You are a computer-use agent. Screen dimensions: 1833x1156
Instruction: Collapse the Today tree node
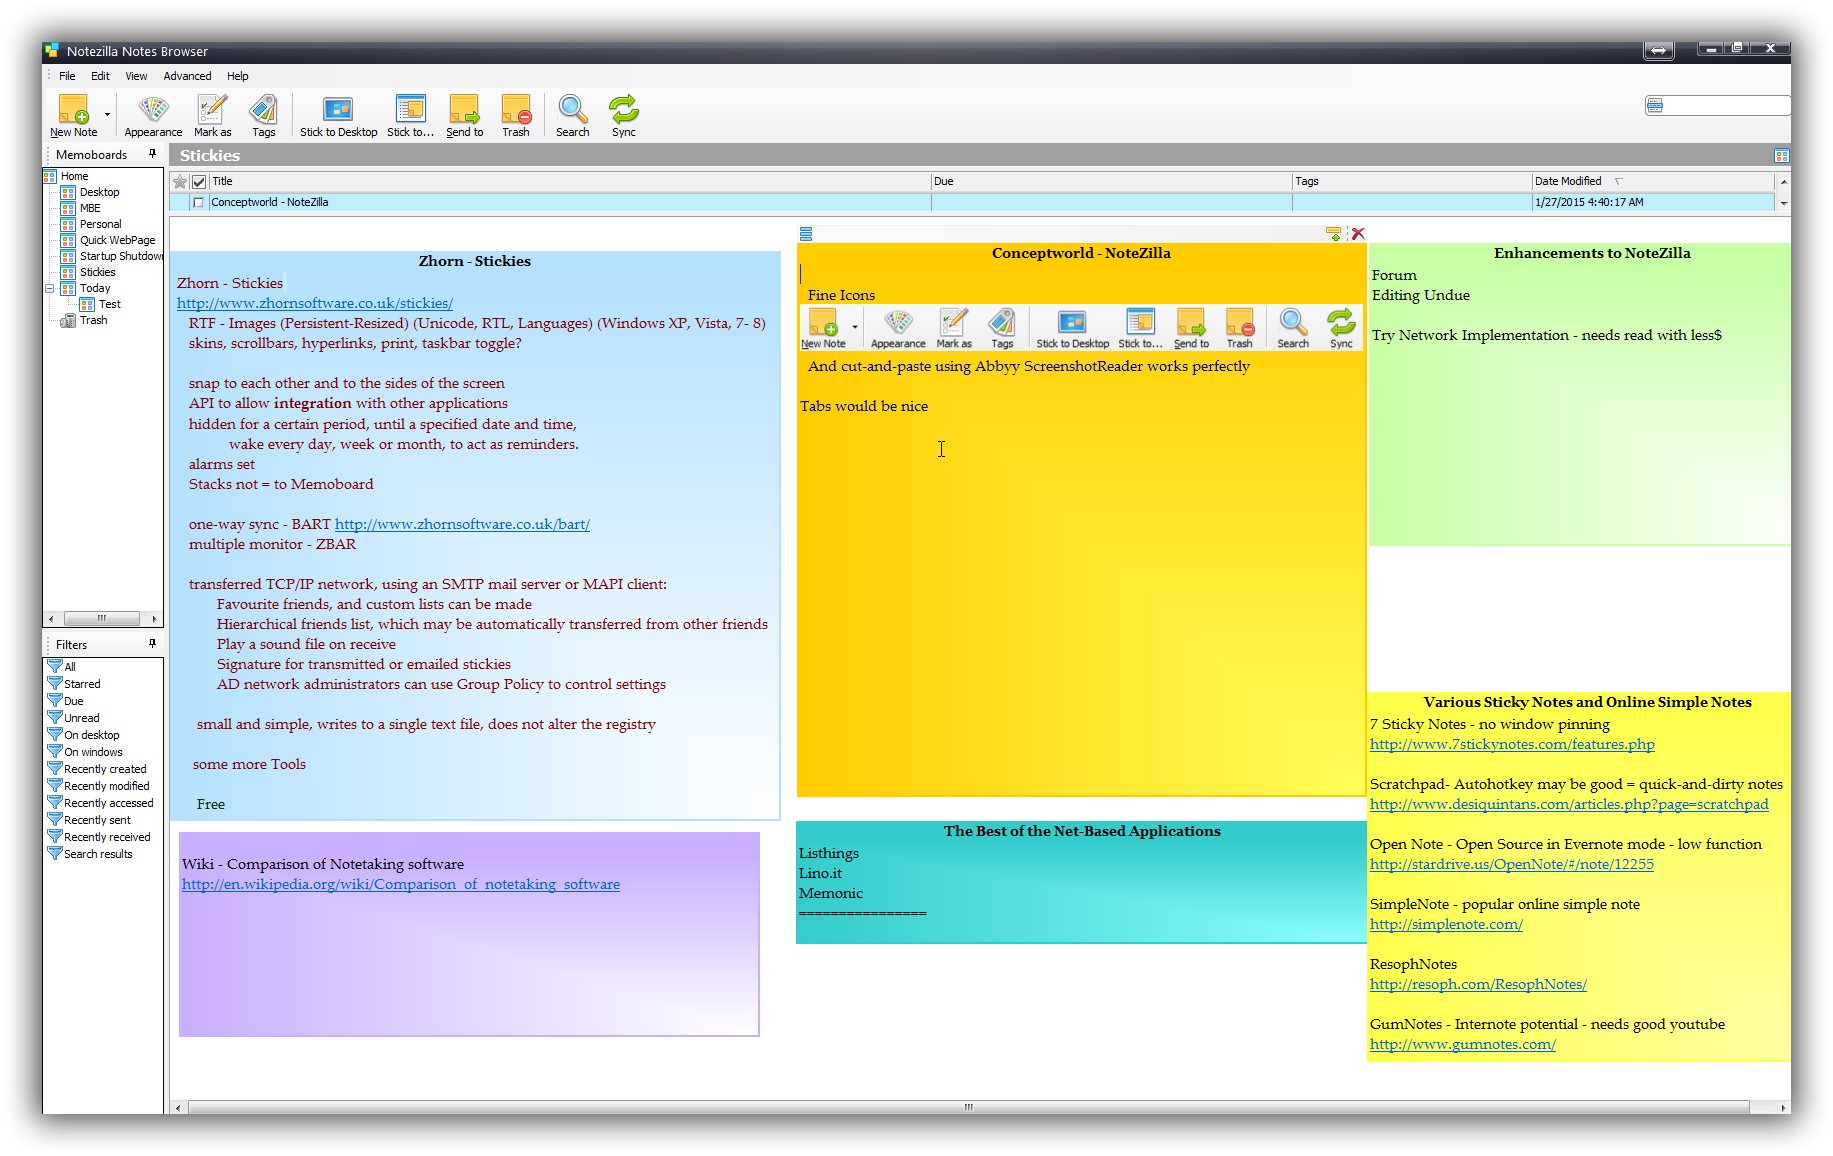pyautogui.click(x=50, y=288)
